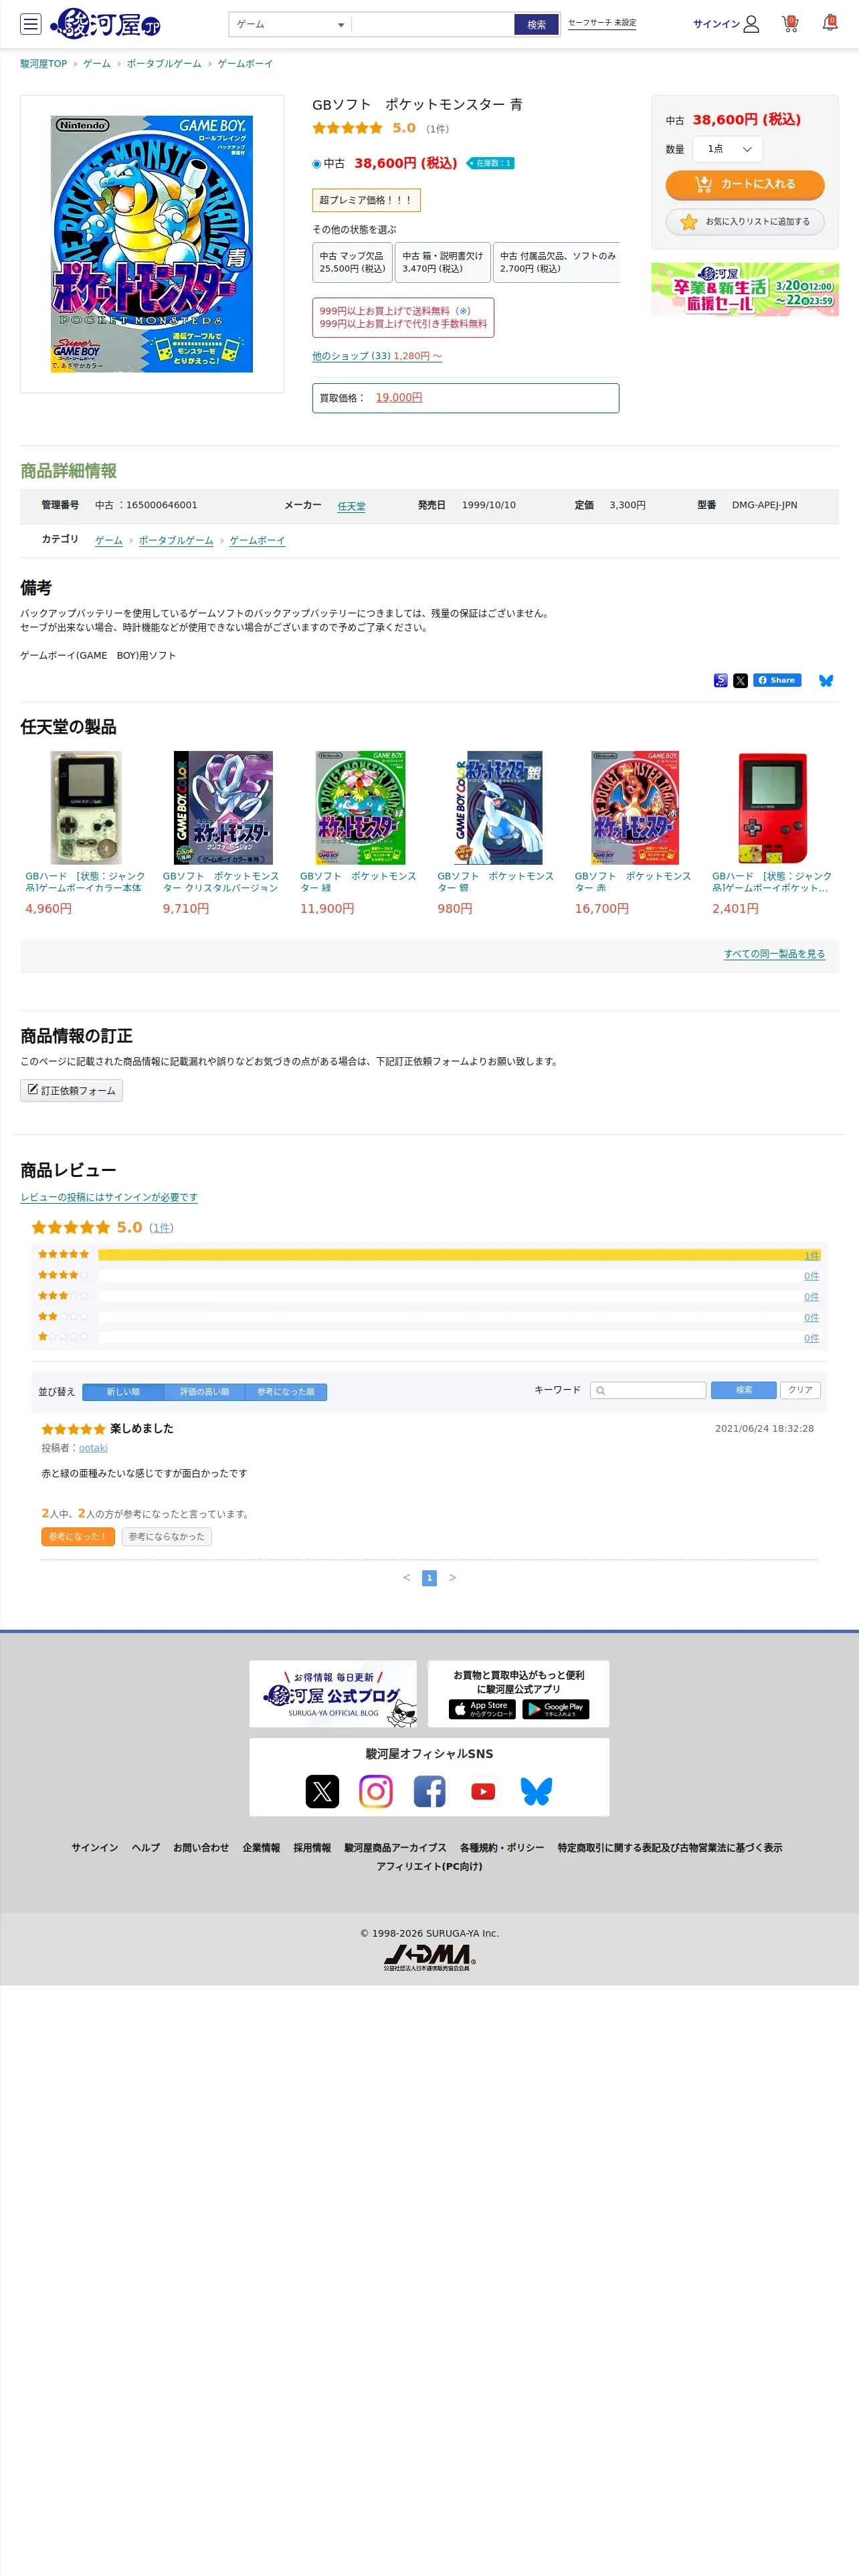Open the 数量 1点 quantity dropdown
The image size is (859, 2576).
pos(729,149)
